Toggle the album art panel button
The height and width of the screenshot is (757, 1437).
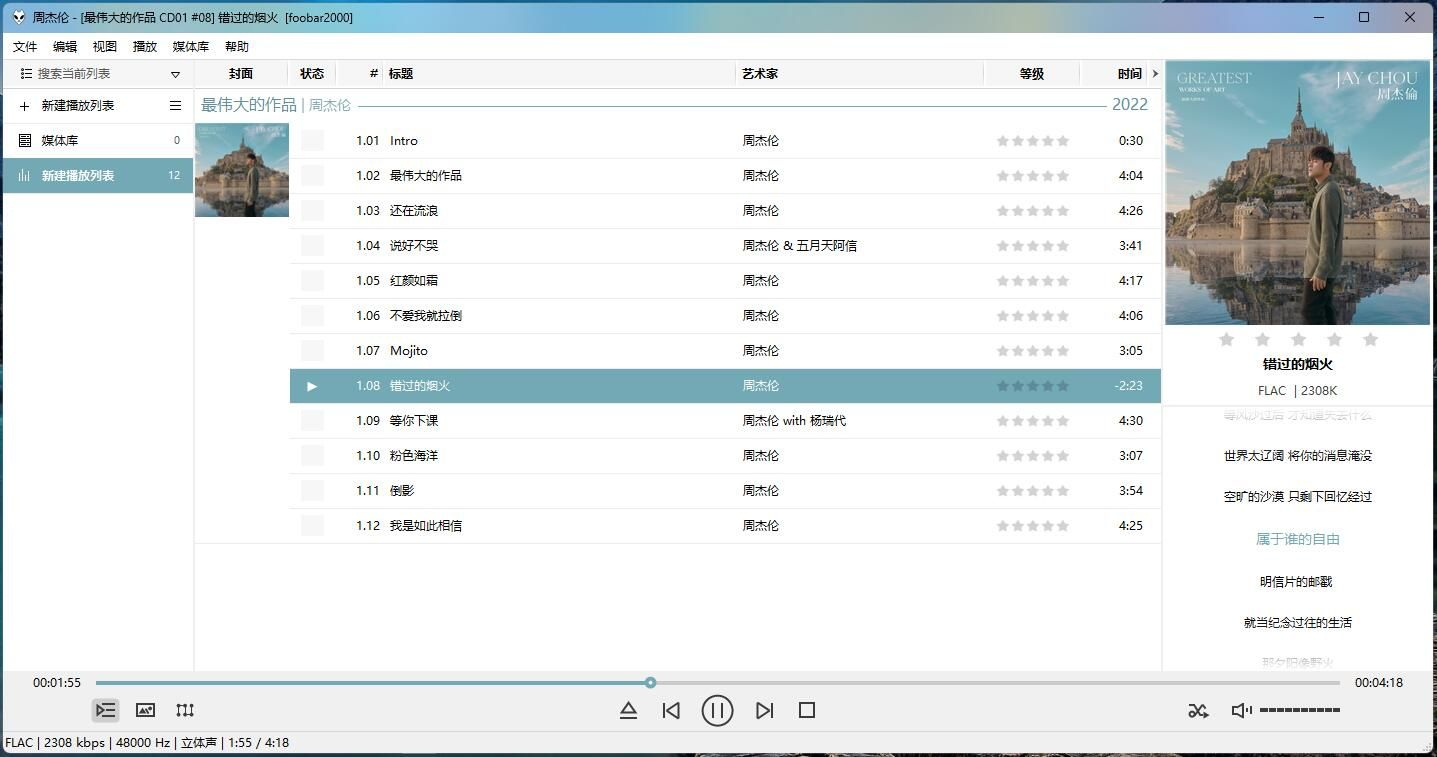[145, 710]
